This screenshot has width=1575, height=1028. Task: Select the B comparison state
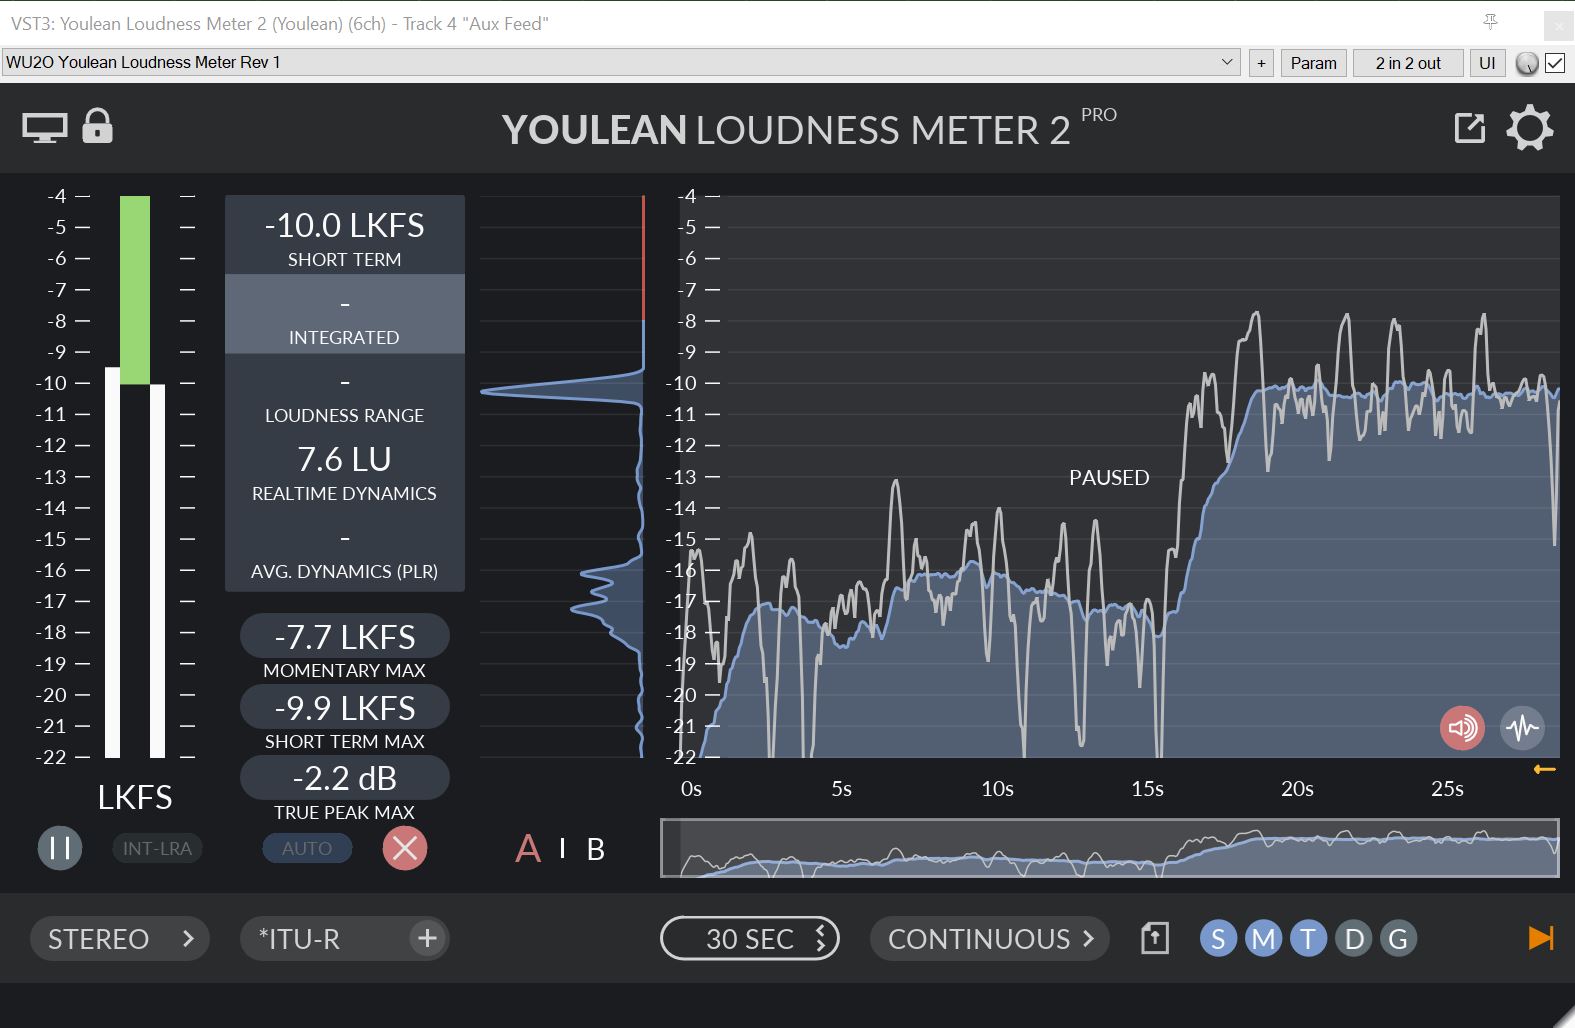click(x=596, y=849)
